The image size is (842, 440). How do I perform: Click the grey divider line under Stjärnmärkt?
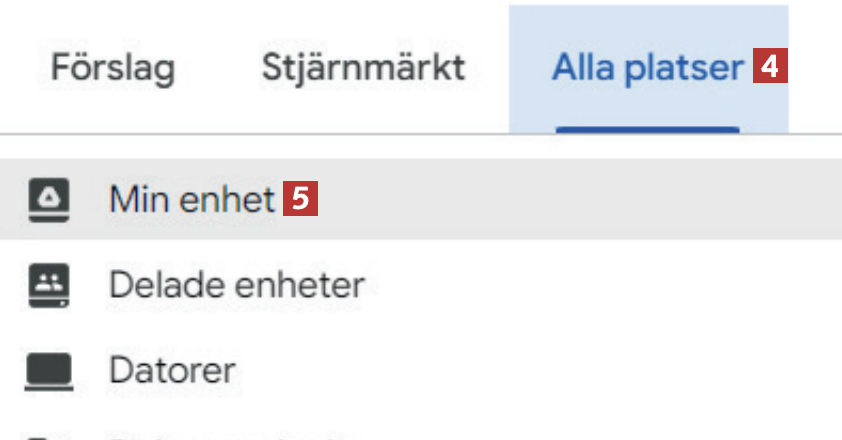pos(363,134)
